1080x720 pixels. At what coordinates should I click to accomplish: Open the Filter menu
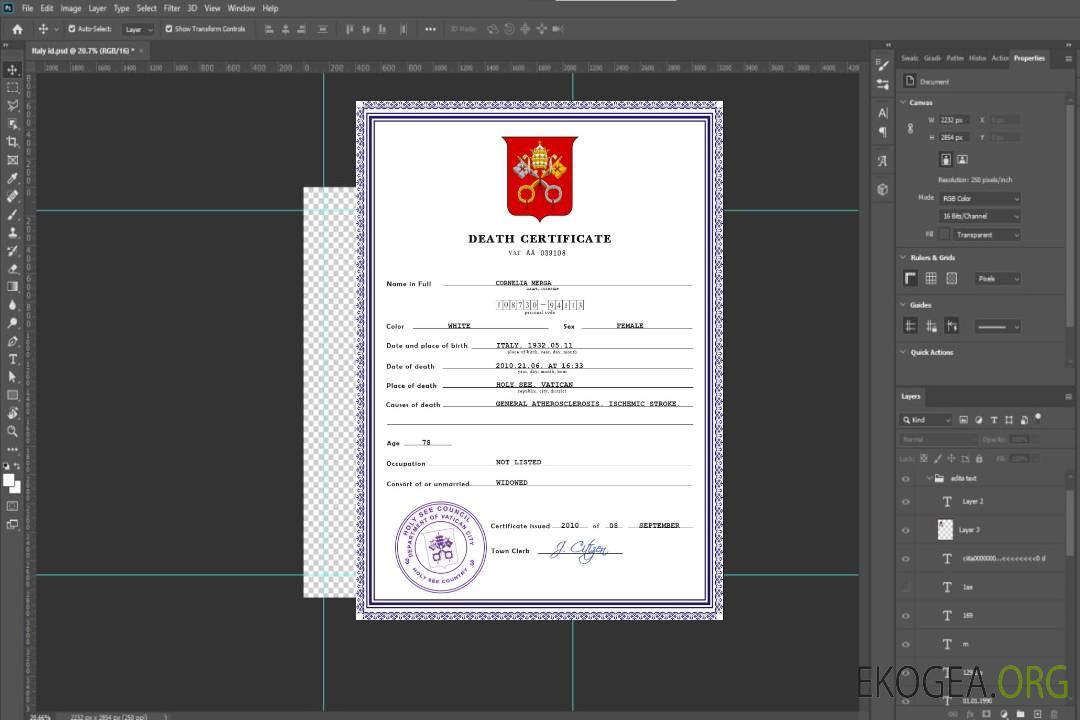[172, 8]
